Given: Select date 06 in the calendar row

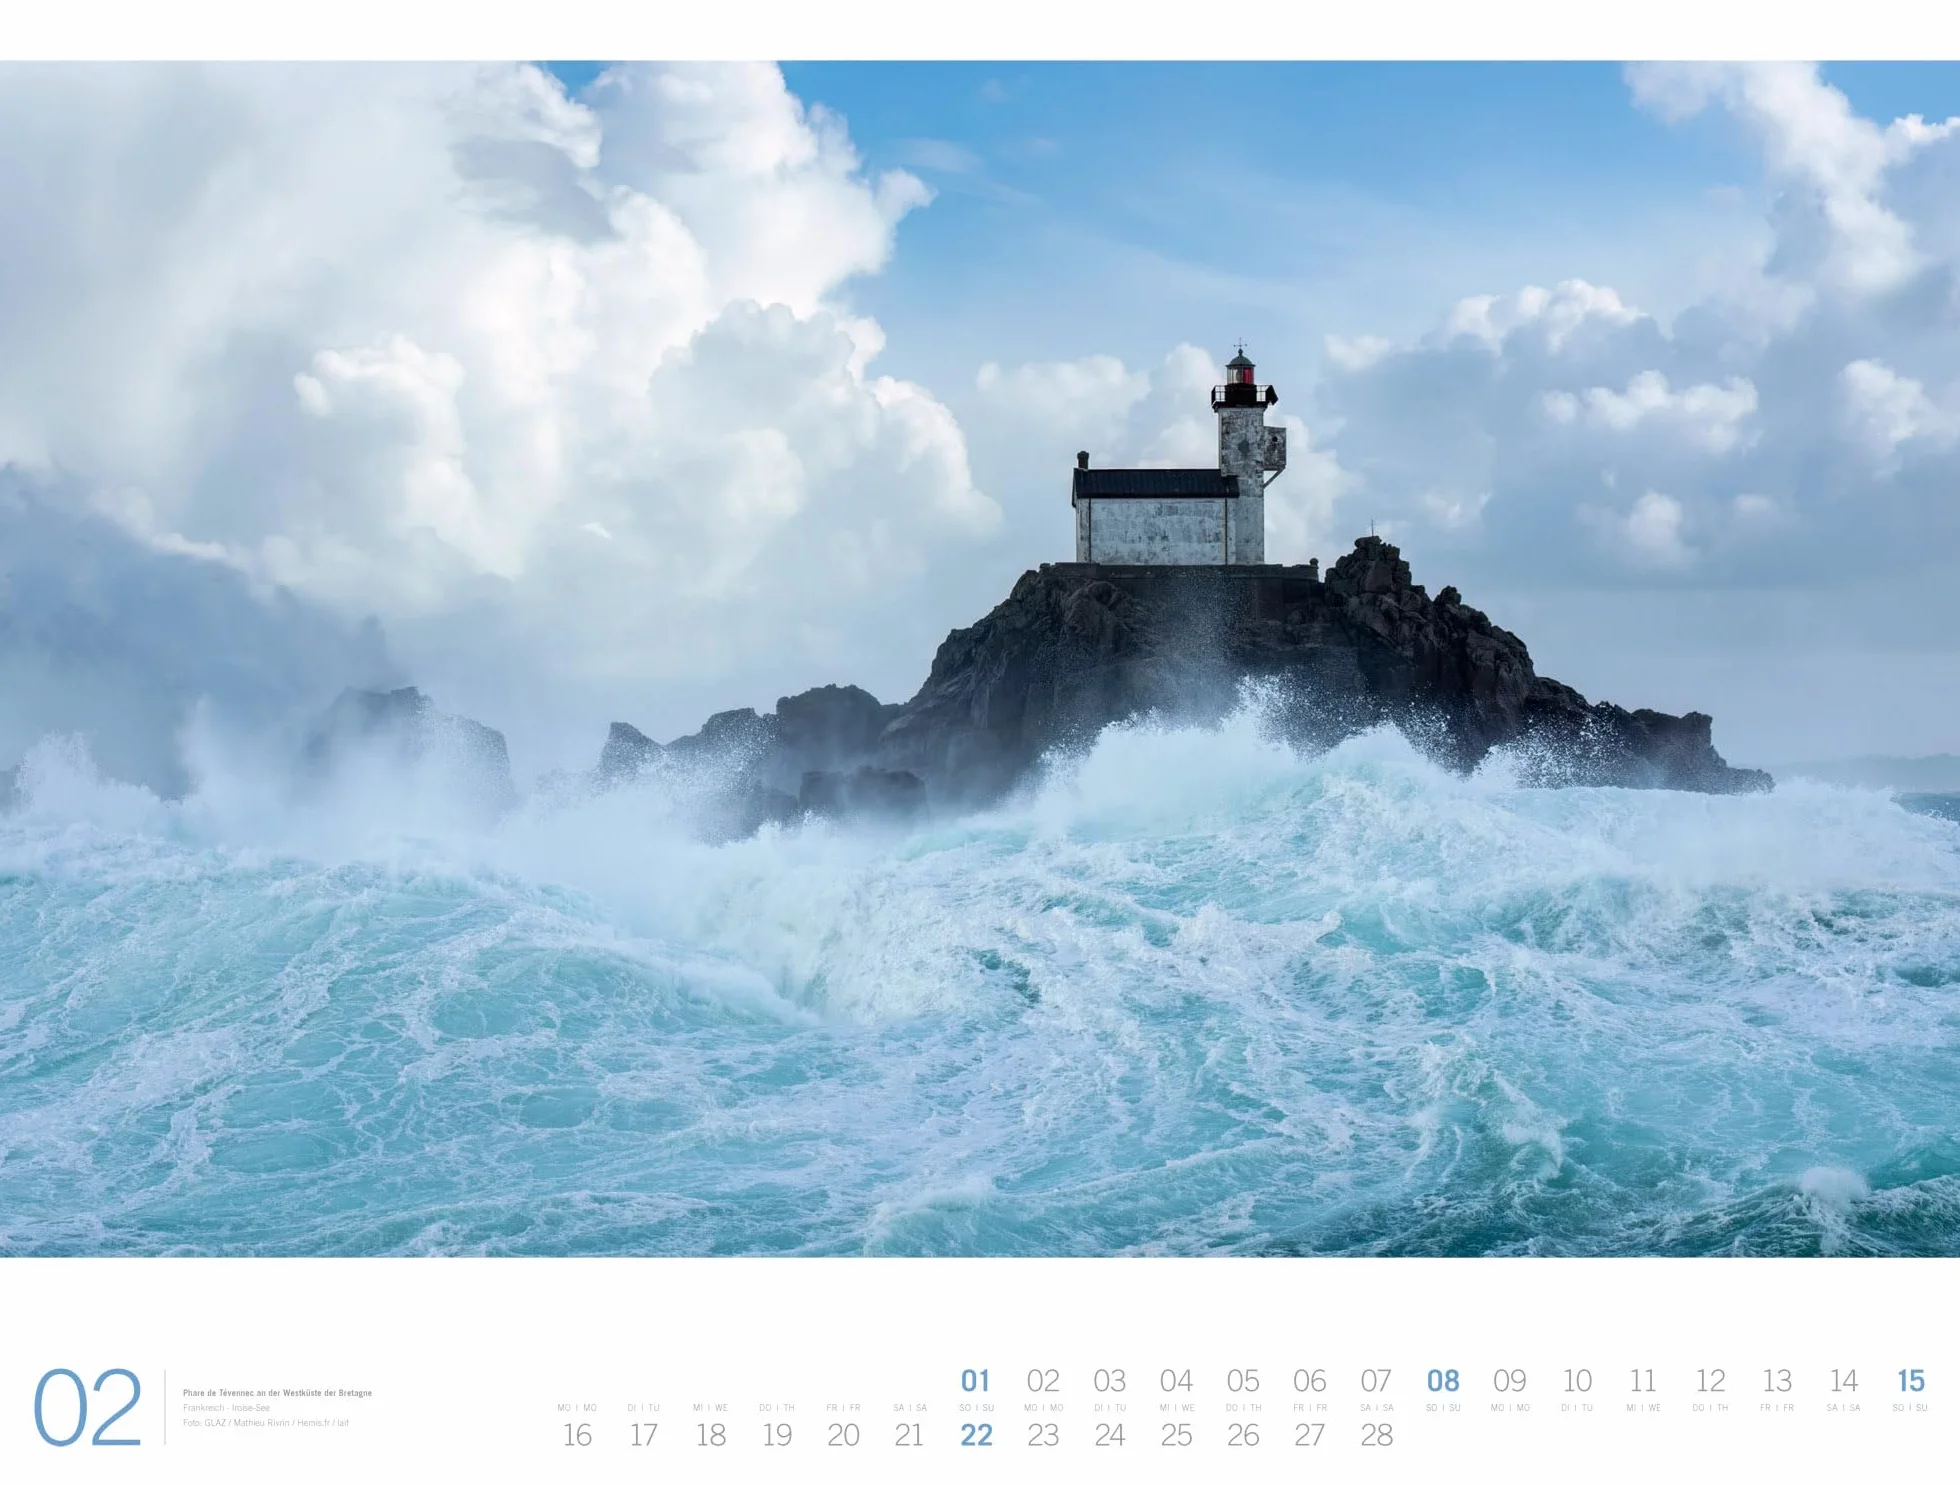Looking at the screenshot, I should coord(1310,1381).
